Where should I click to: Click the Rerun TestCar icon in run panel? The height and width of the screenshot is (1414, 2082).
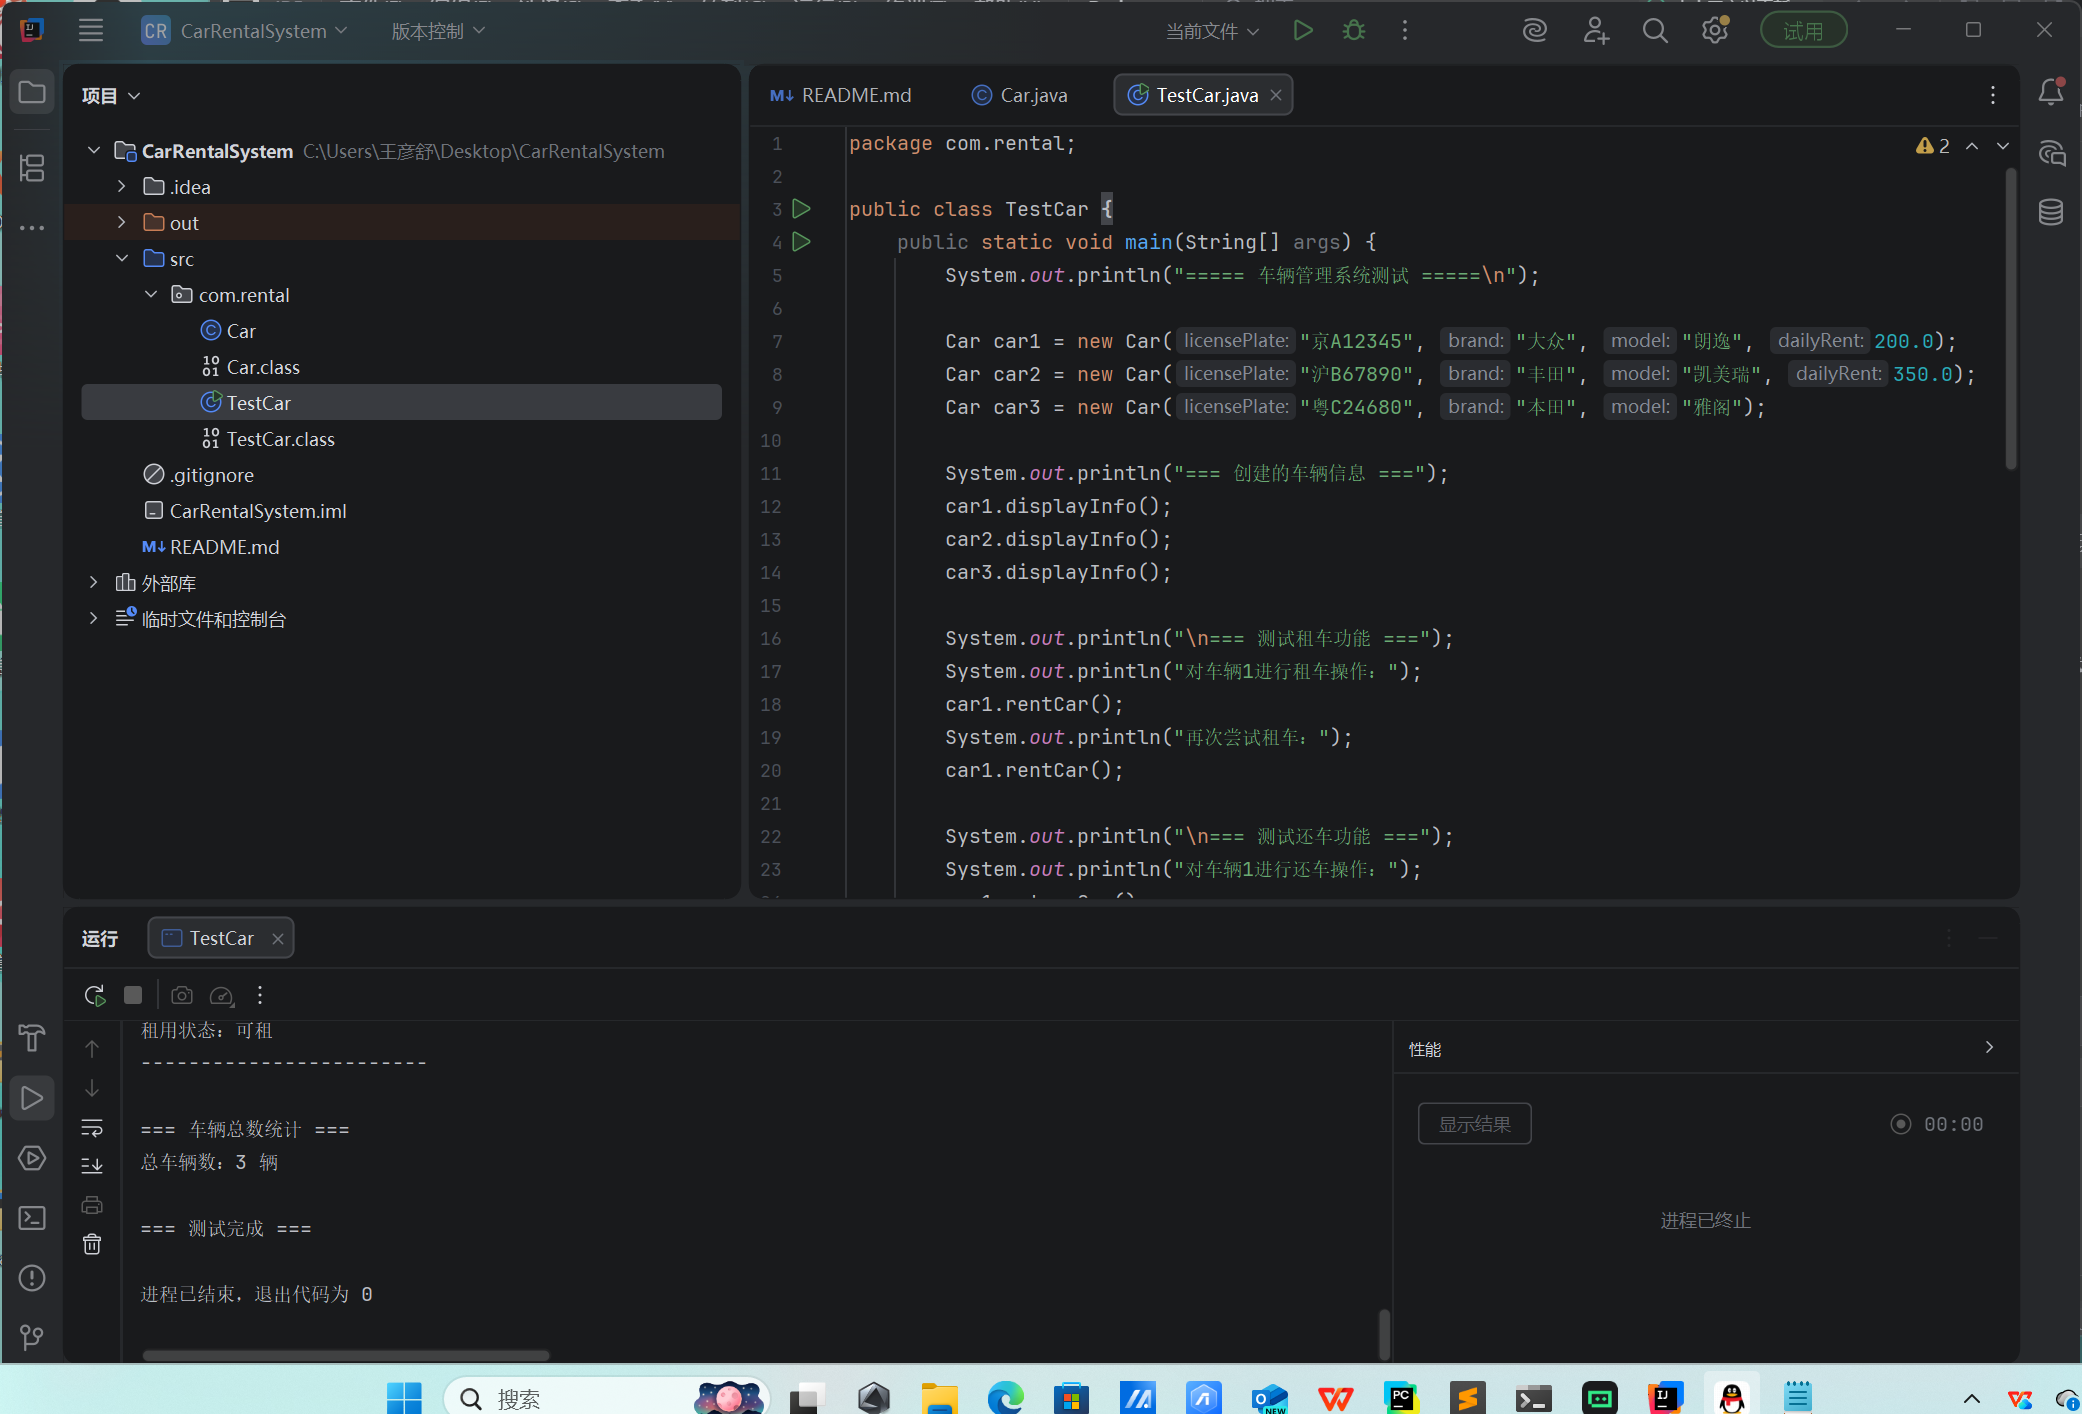94,995
